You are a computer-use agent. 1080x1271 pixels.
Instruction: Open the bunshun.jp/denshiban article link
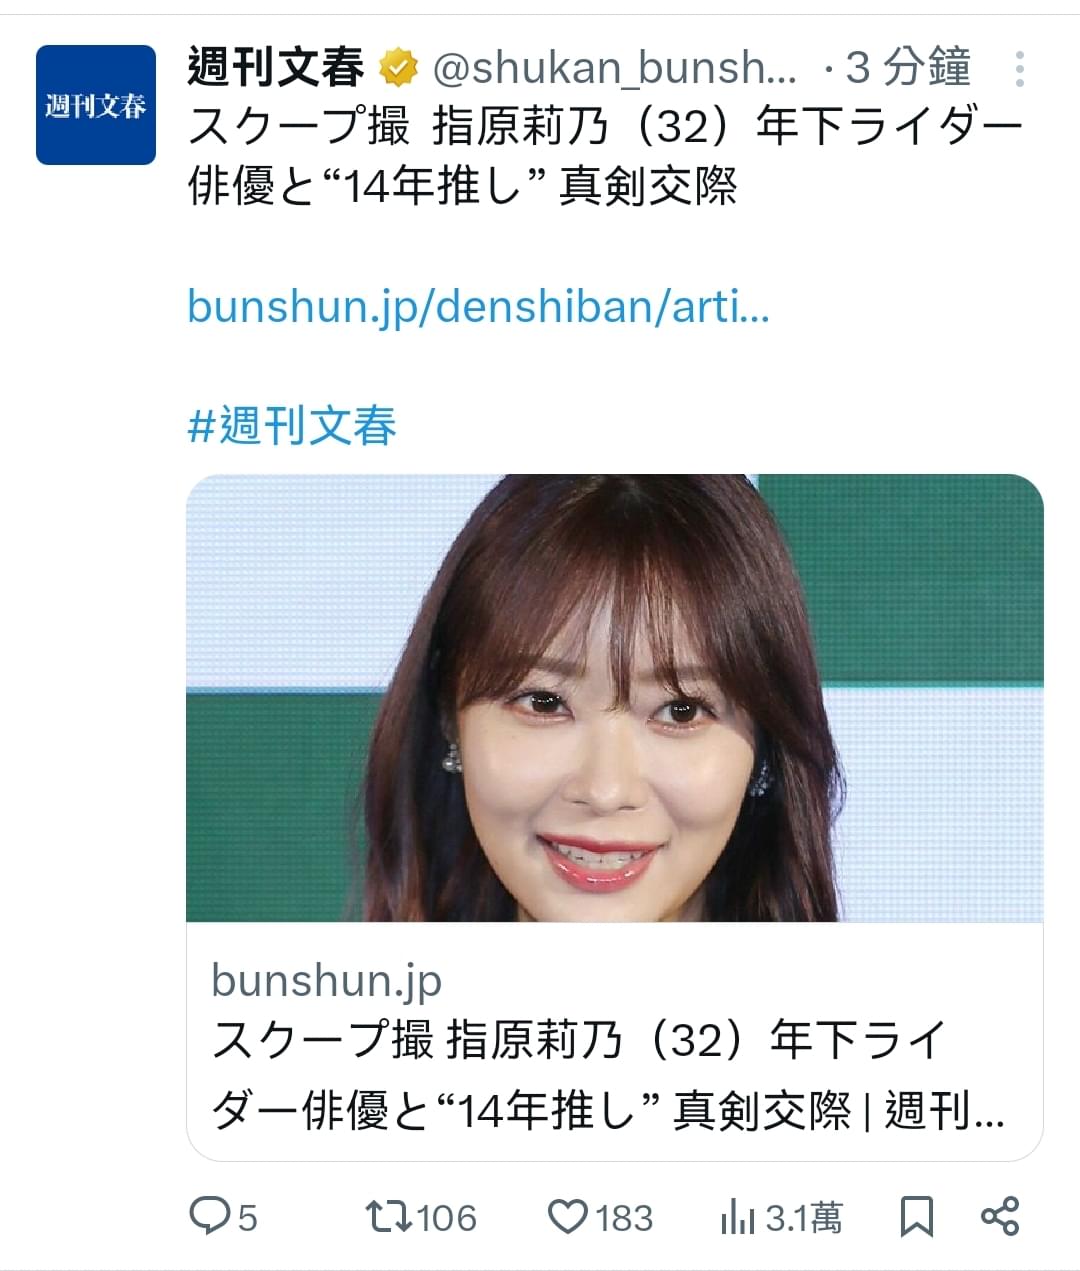[x=478, y=306]
